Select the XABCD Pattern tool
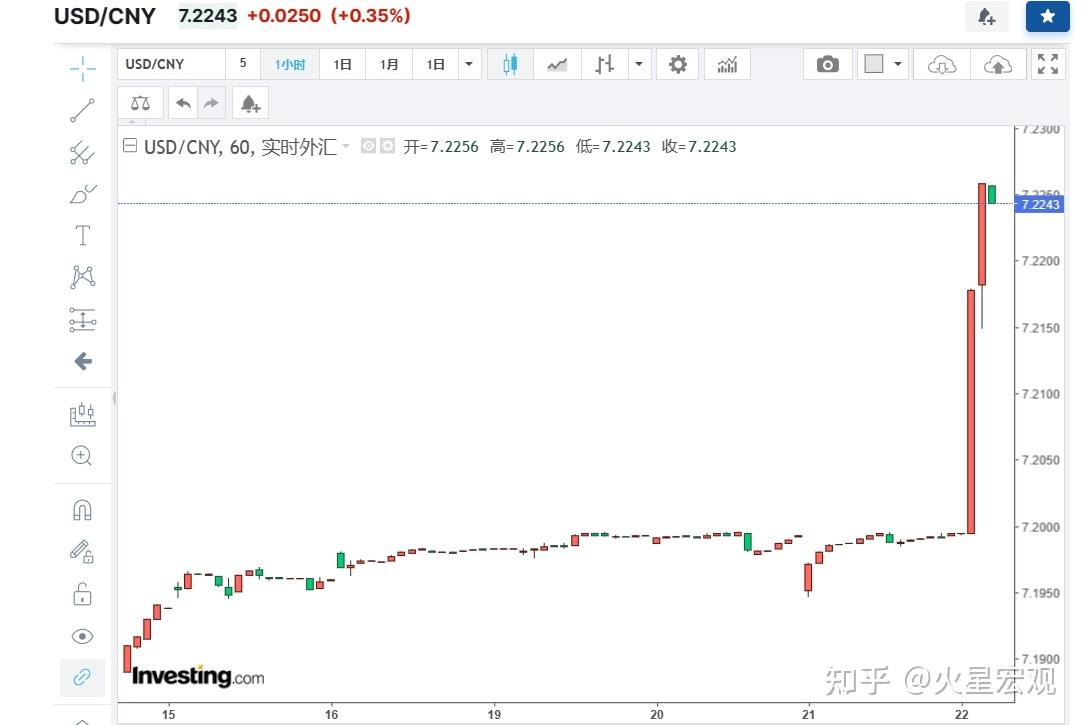 82,277
